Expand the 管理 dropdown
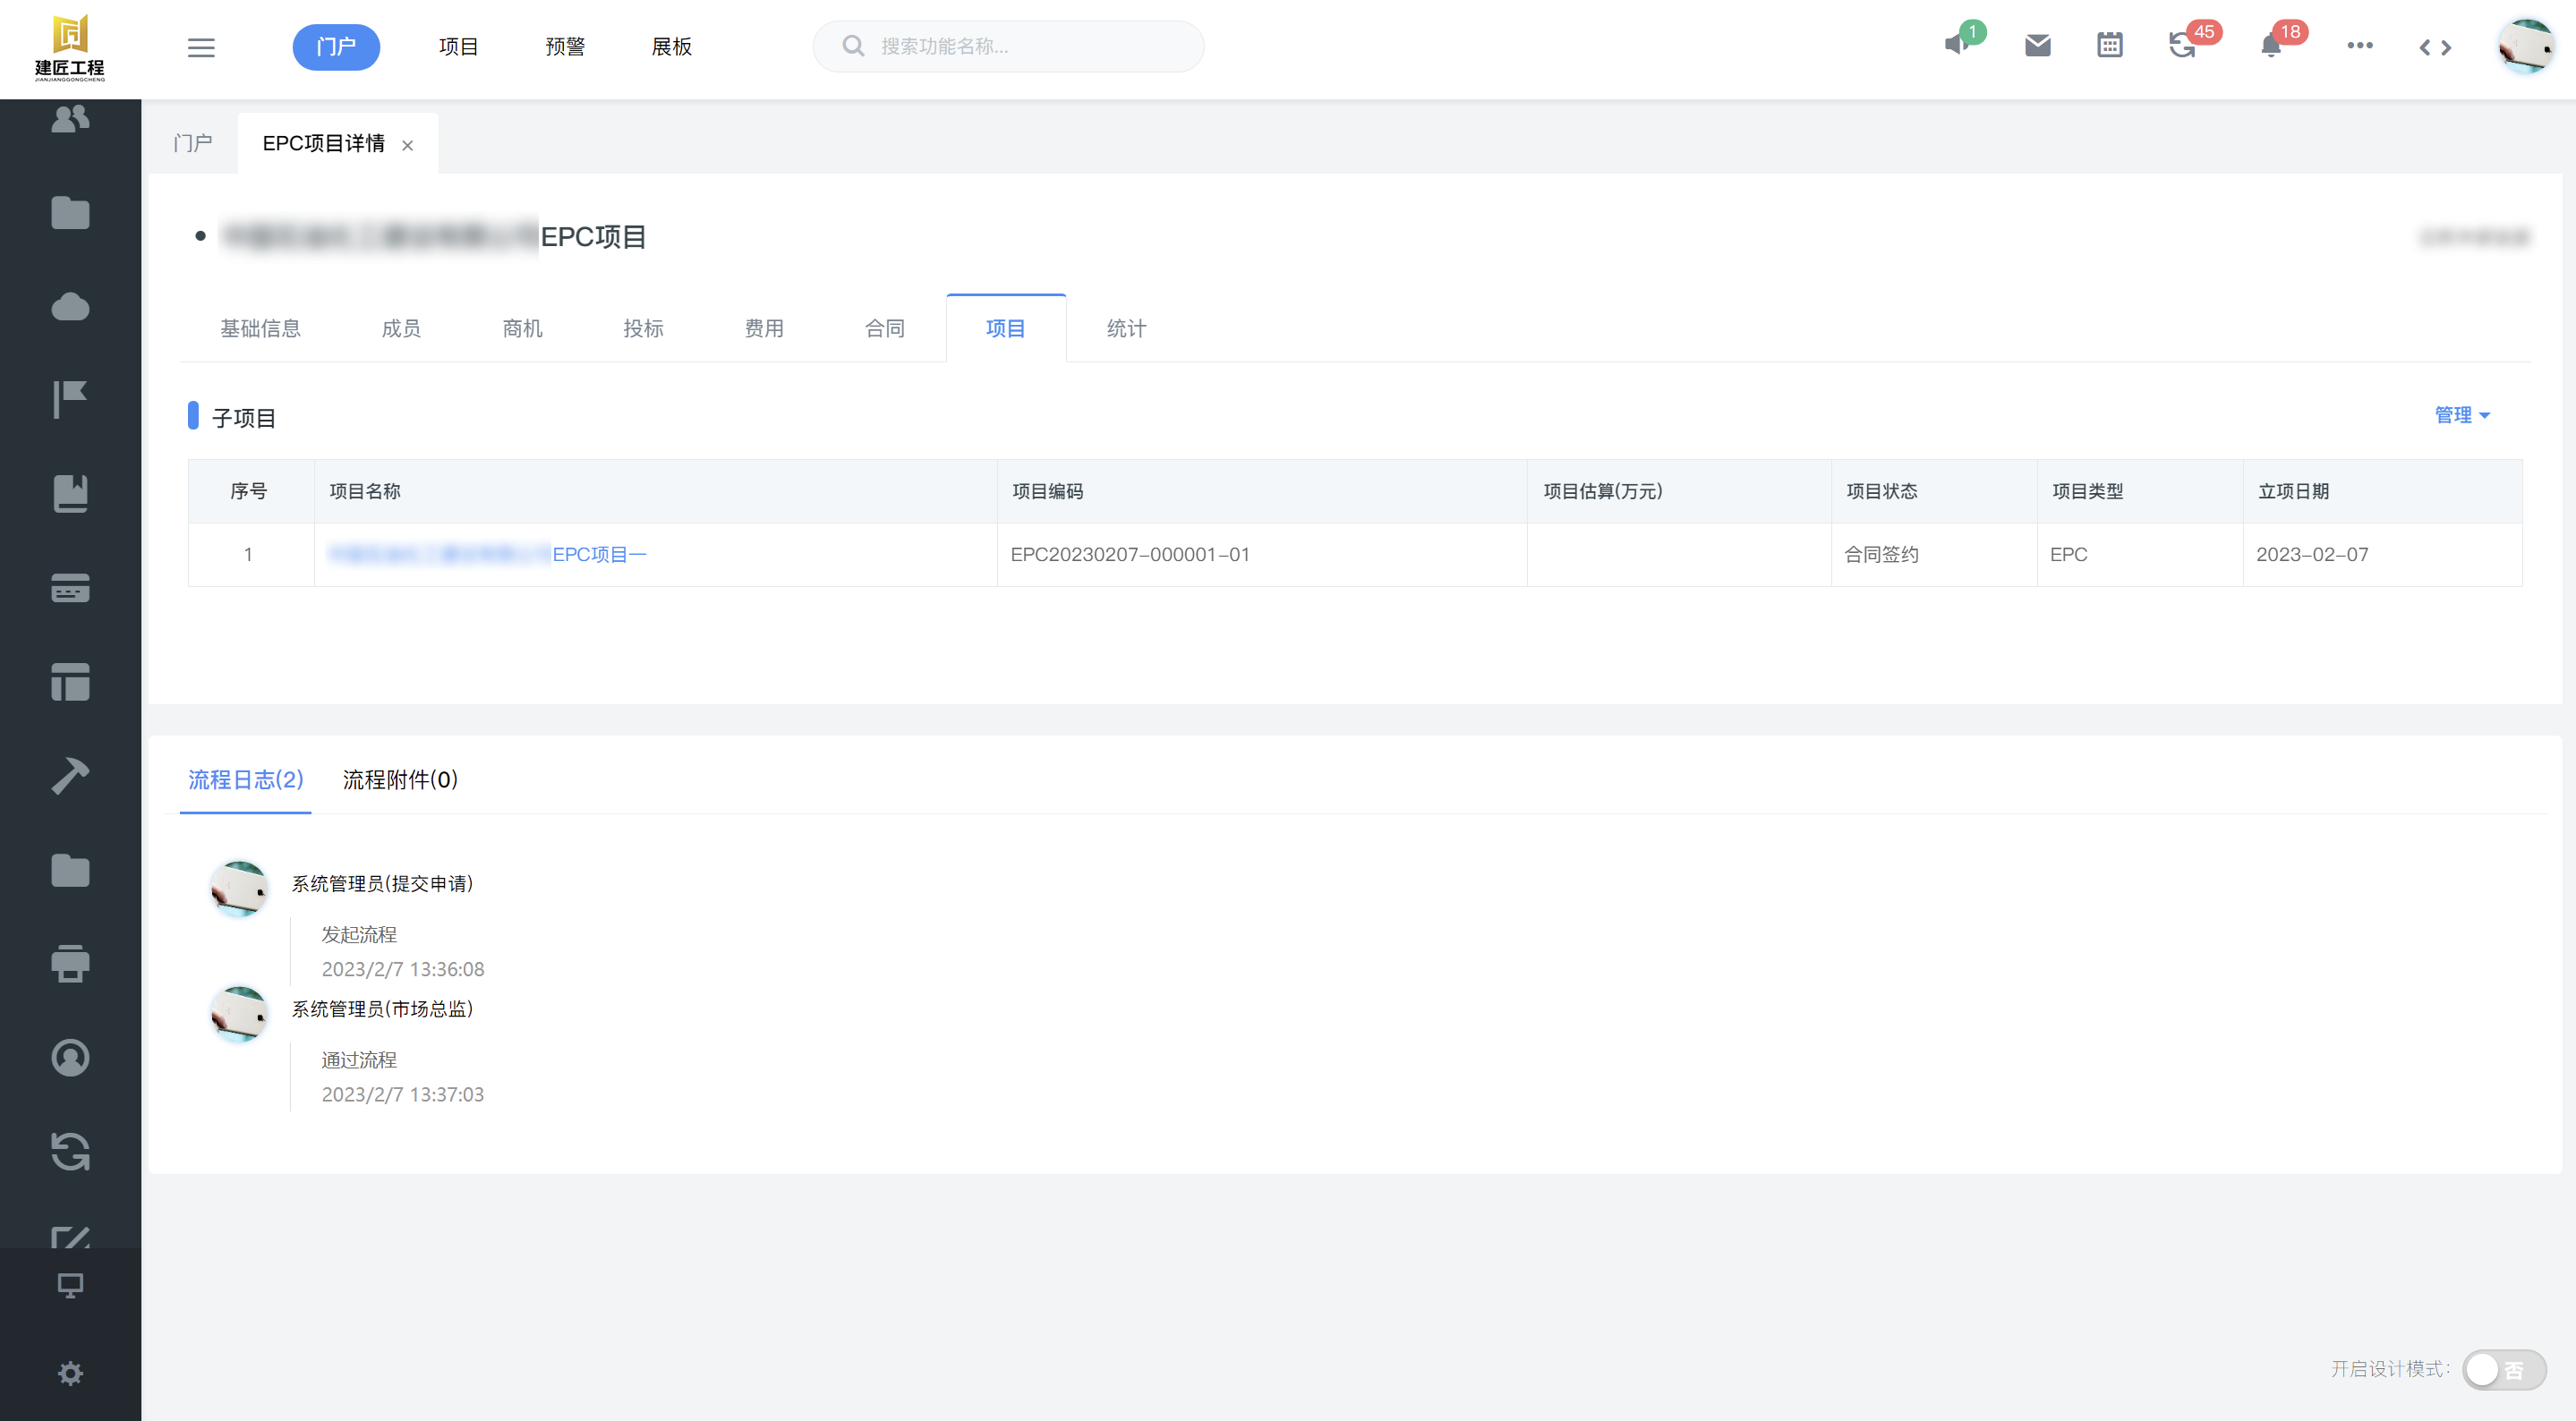The width and height of the screenshot is (2576, 1421). 2461,415
